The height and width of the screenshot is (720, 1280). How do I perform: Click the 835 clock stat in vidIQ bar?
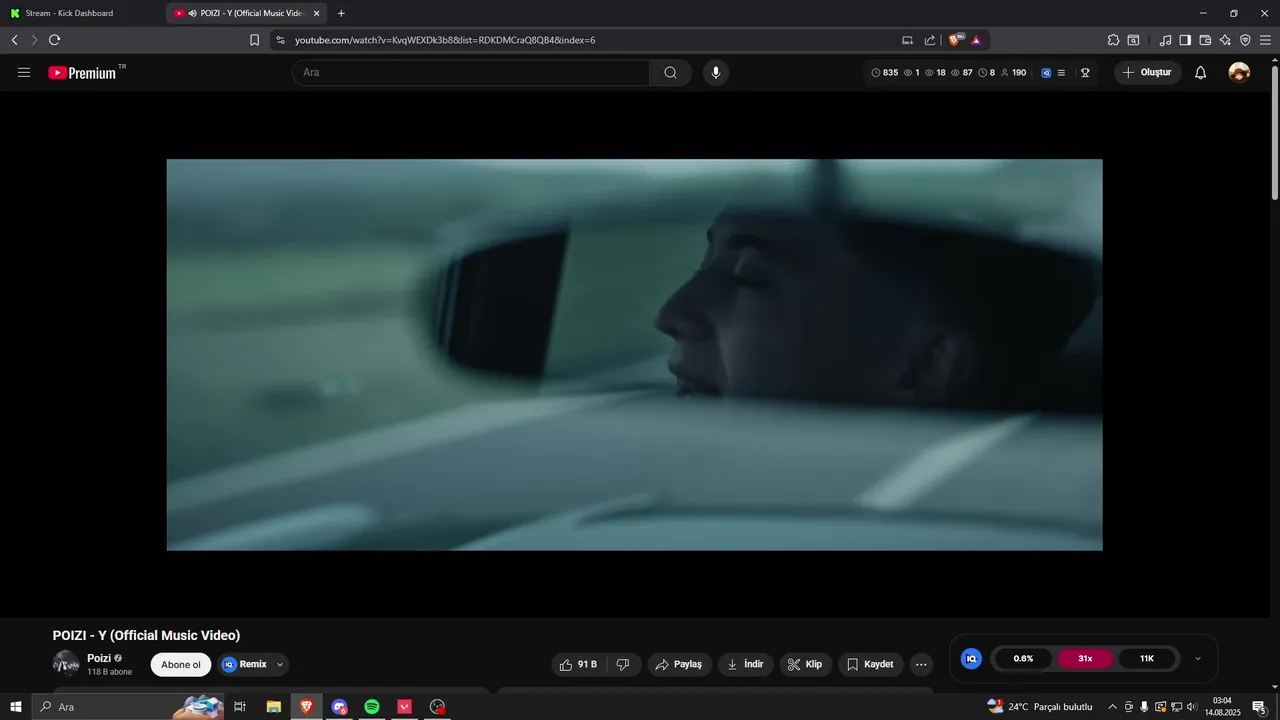click(885, 73)
